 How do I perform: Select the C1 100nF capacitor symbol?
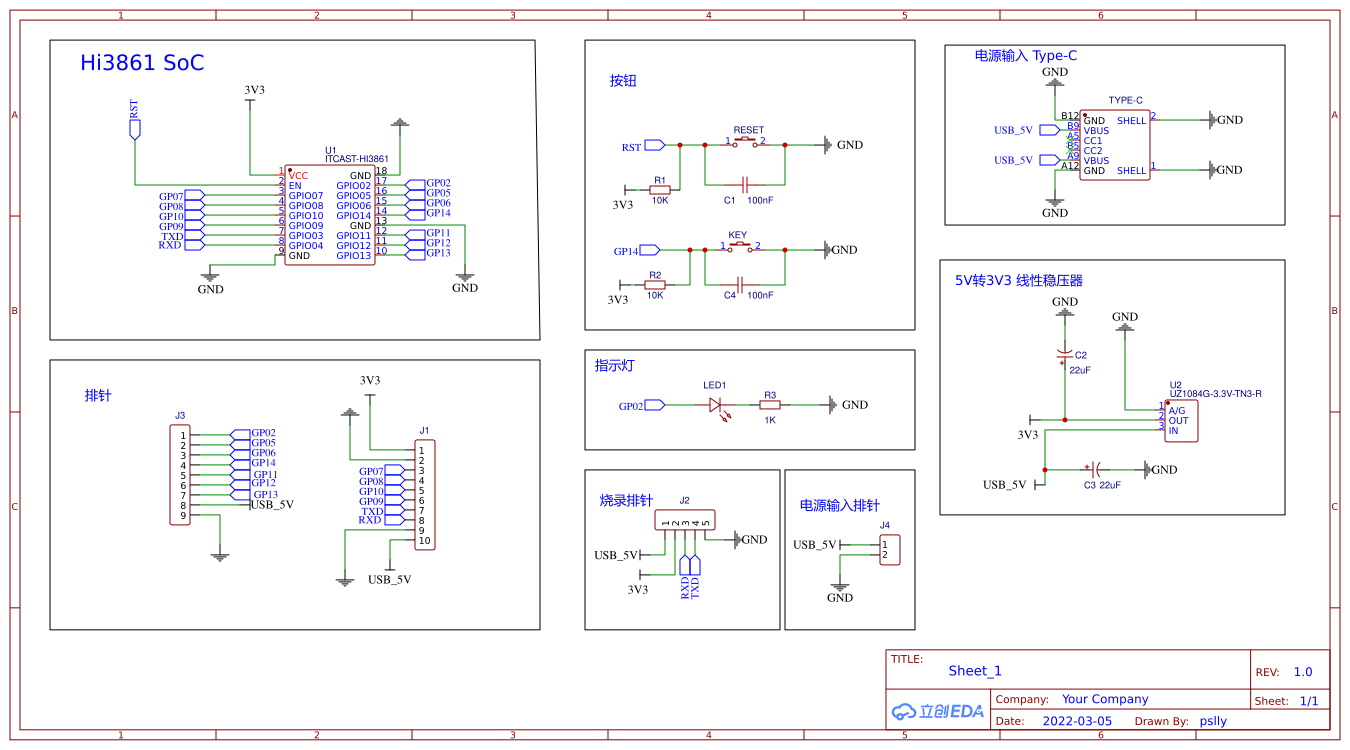coord(744,185)
